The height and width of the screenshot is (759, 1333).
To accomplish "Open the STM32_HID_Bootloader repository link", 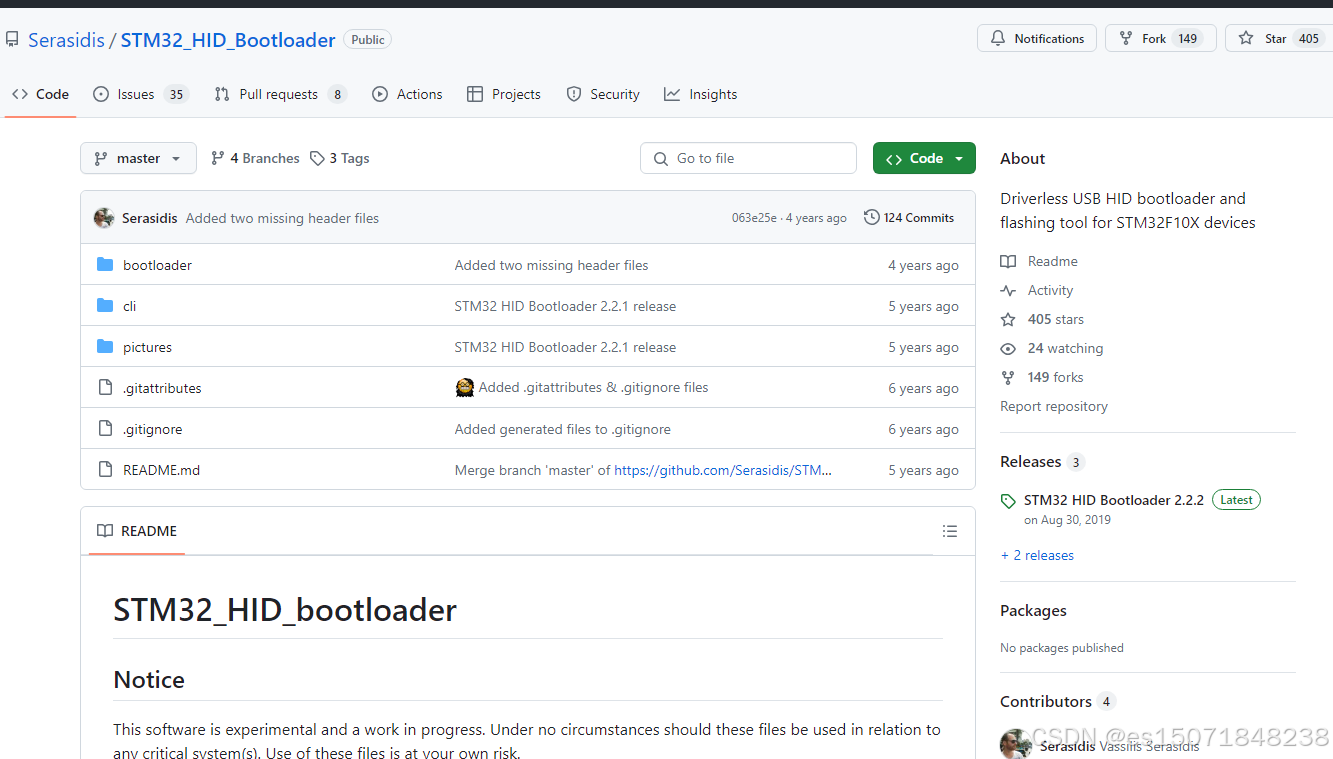I will pyautogui.click(x=228, y=40).
